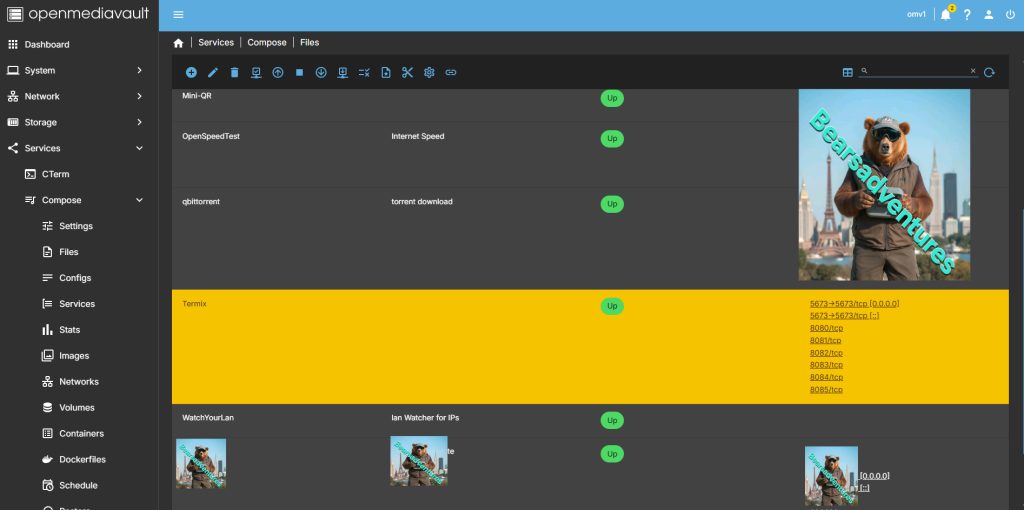Click the trash delete icon
This screenshot has height=510, width=1024.
tap(234, 72)
